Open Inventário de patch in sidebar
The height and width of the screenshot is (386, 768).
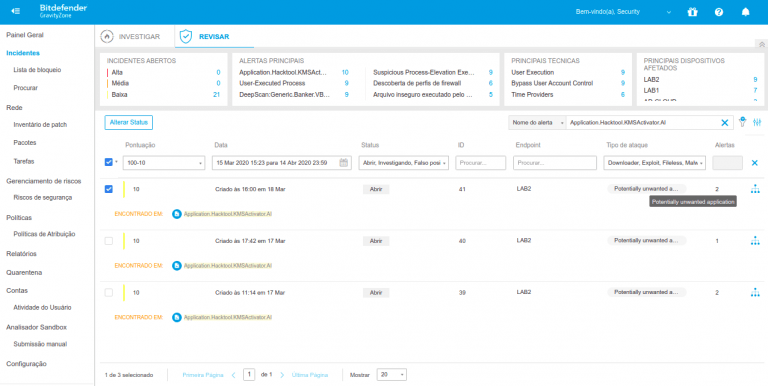tap(40, 125)
